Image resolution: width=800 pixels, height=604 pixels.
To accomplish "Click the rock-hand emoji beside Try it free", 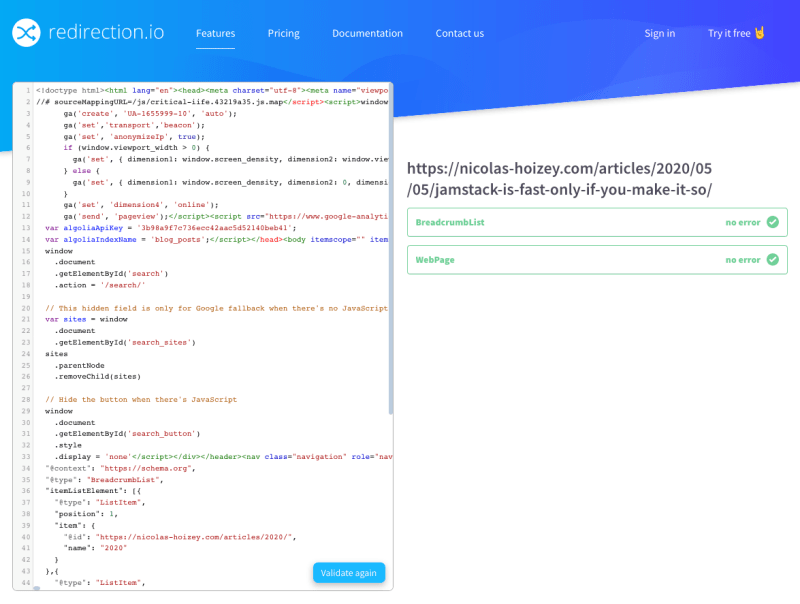I will (760, 33).
